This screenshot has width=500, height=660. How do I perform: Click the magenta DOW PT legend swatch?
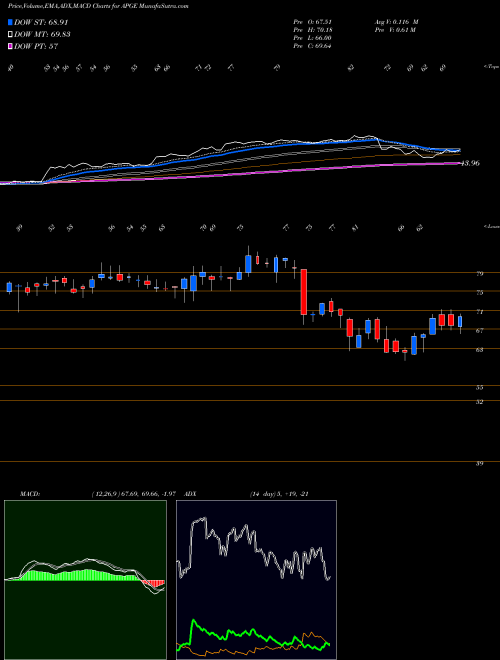10,46
